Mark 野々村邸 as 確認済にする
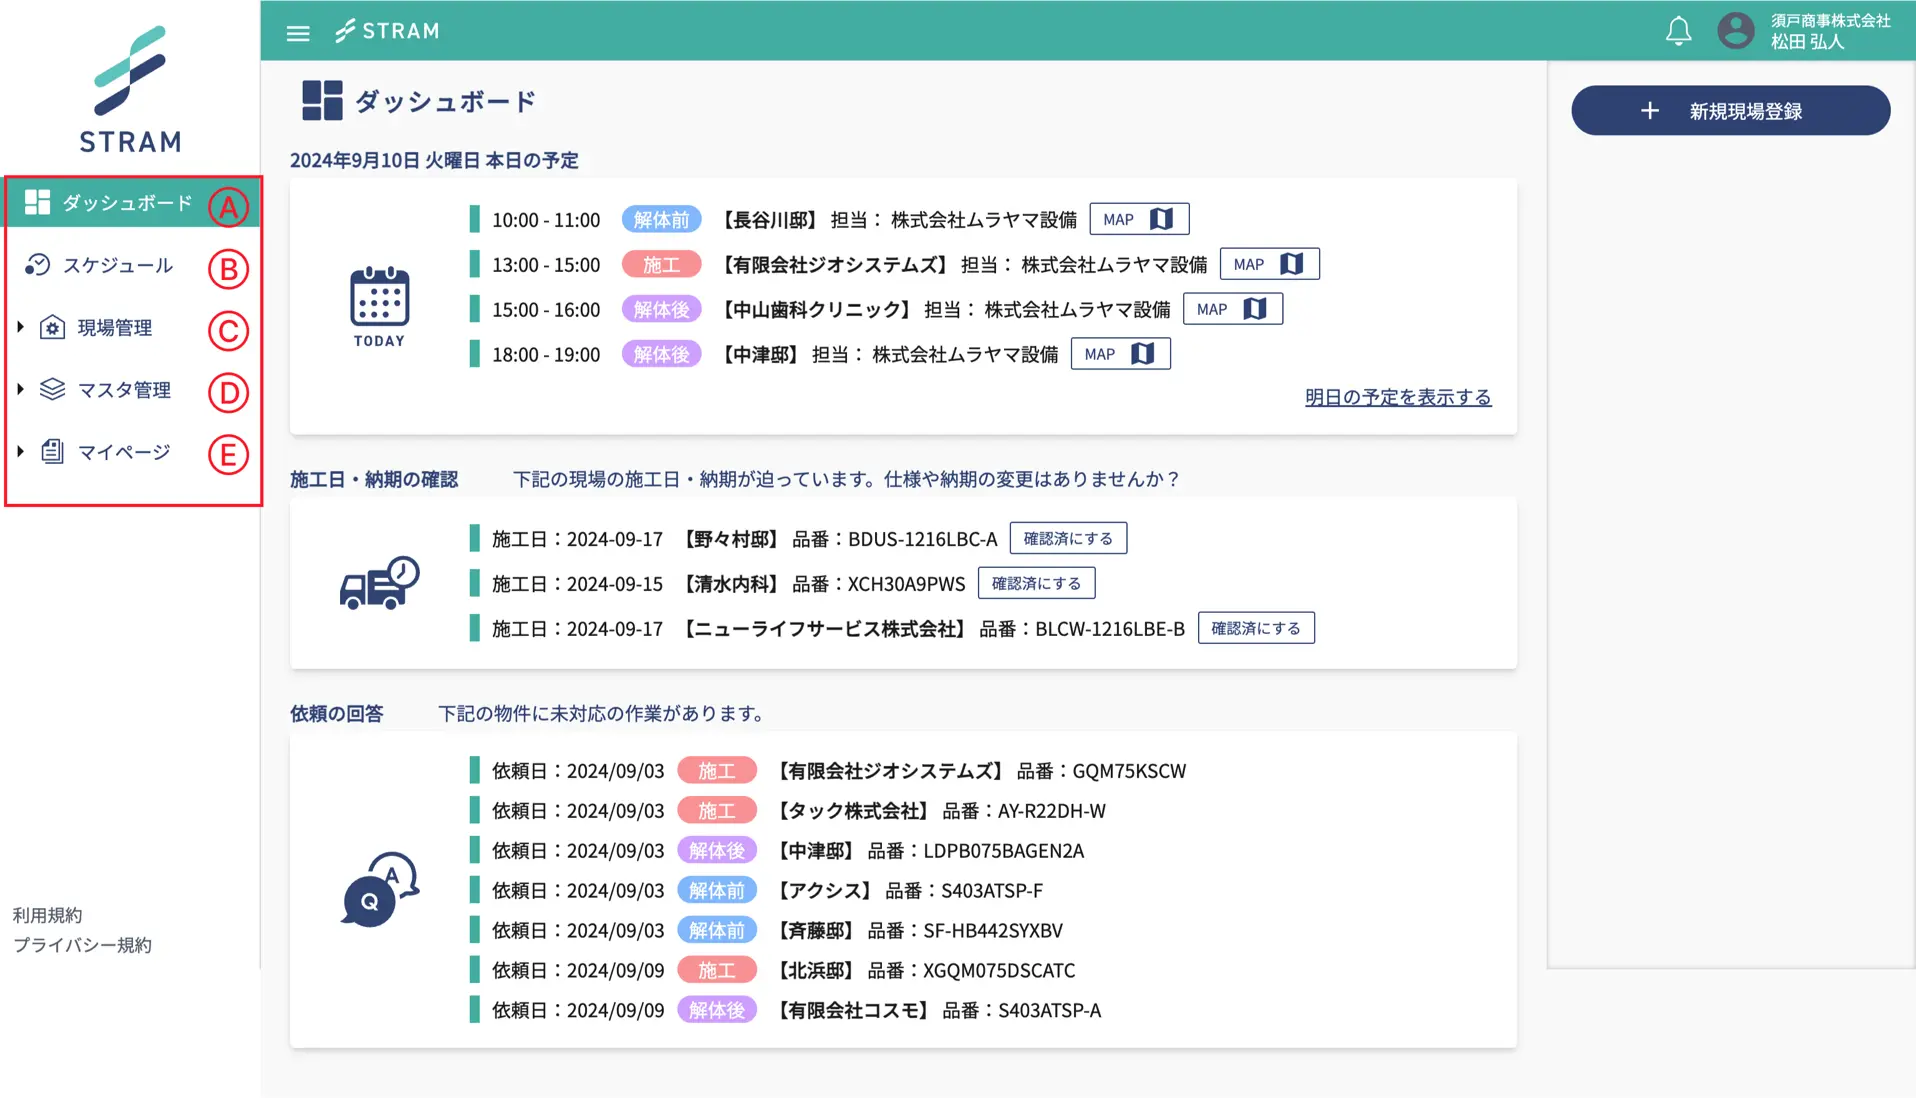Image resolution: width=1916 pixels, height=1098 pixels. pyautogui.click(x=1067, y=538)
